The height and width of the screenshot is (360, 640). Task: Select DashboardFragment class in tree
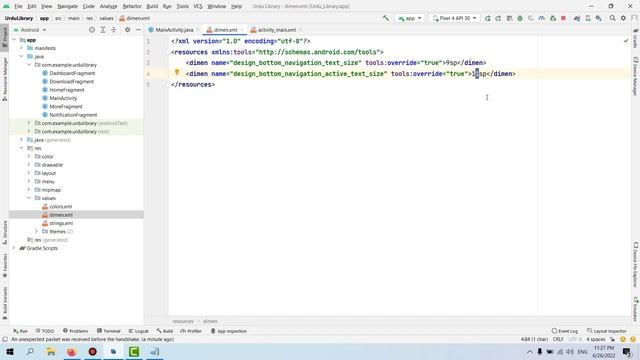click(x=72, y=73)
